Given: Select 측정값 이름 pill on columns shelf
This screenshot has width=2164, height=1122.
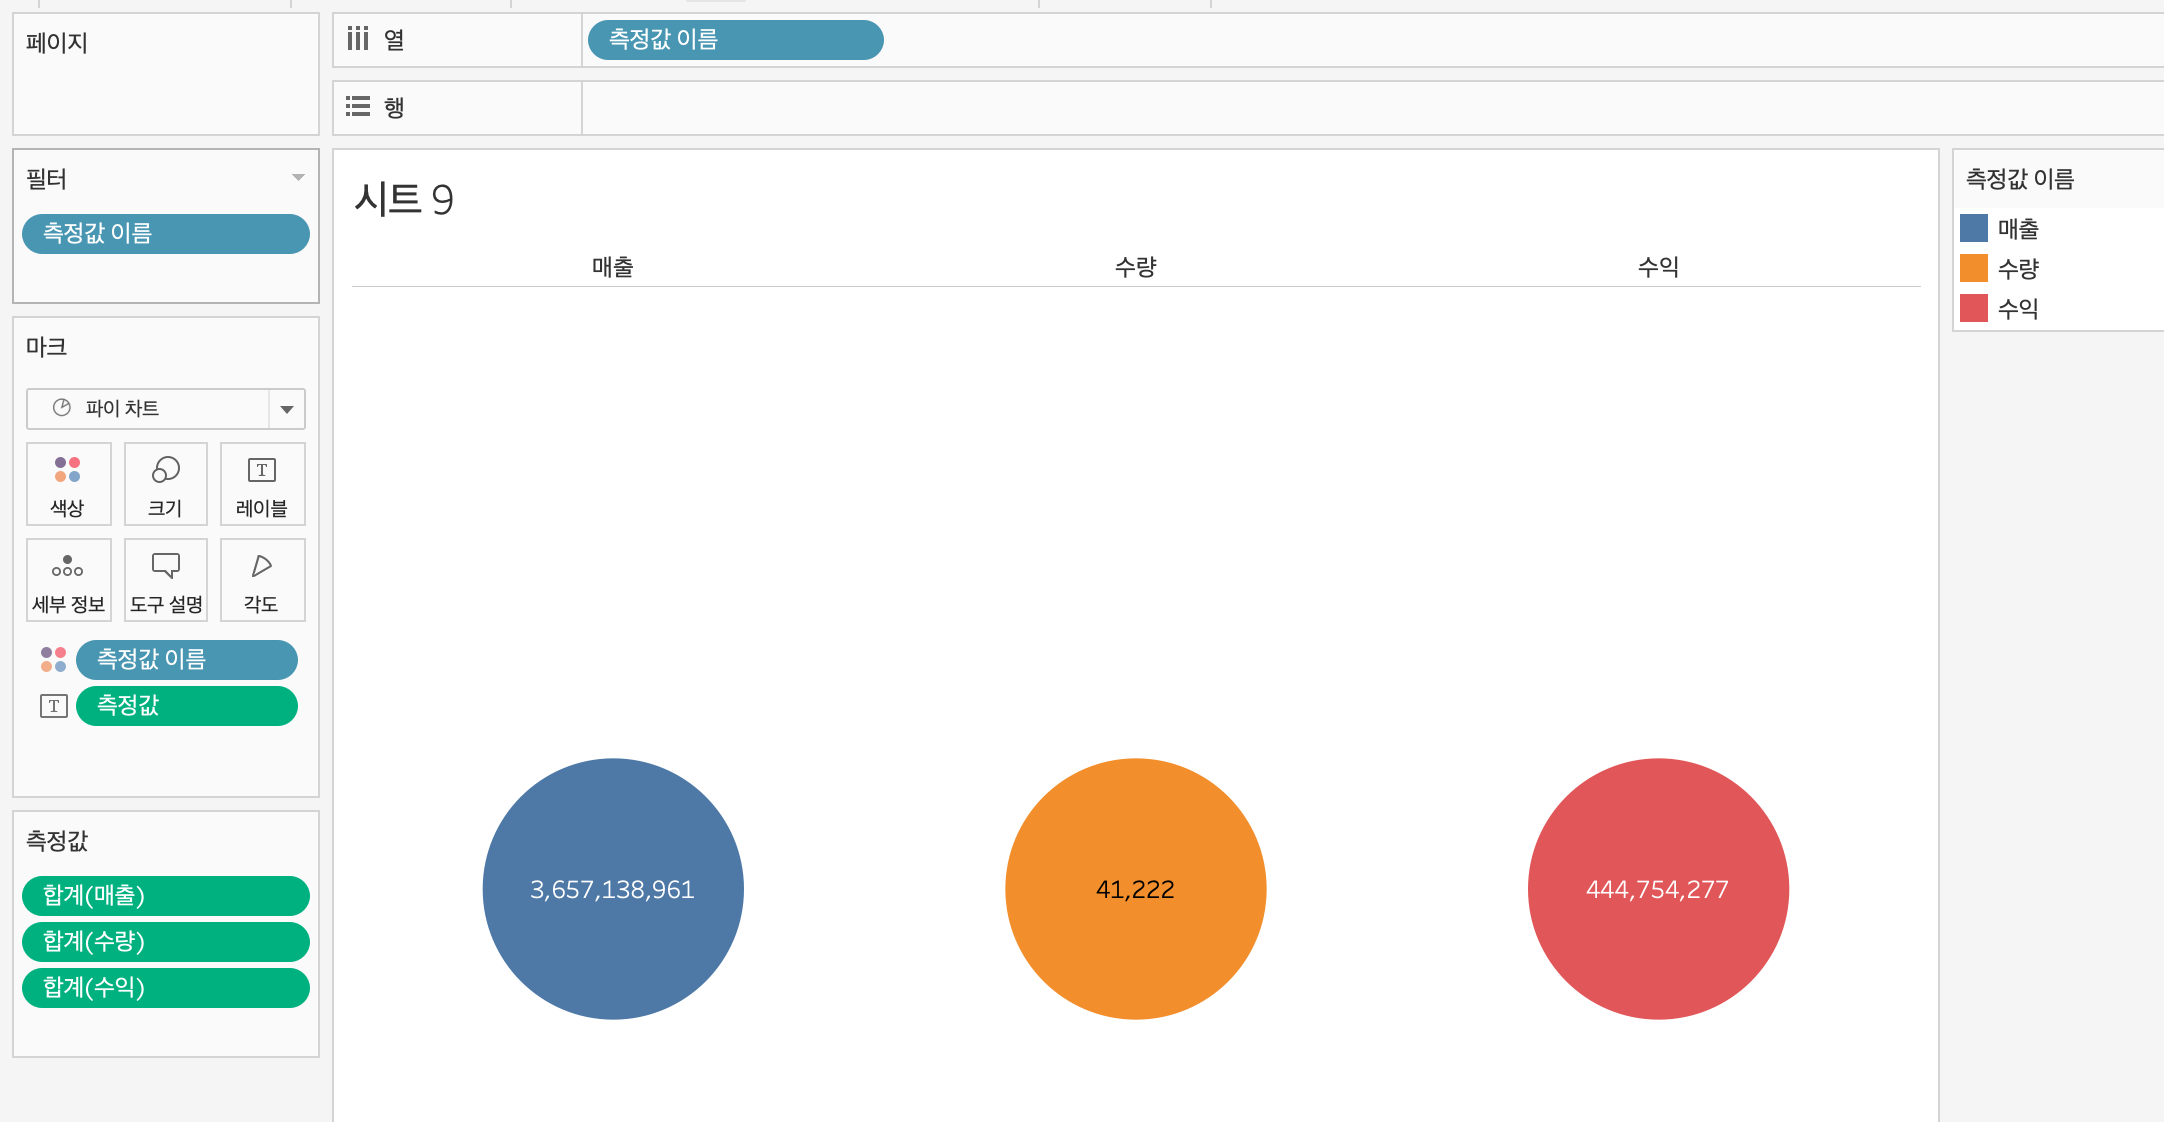Looking at the screenshot, I should pos(735,40).
